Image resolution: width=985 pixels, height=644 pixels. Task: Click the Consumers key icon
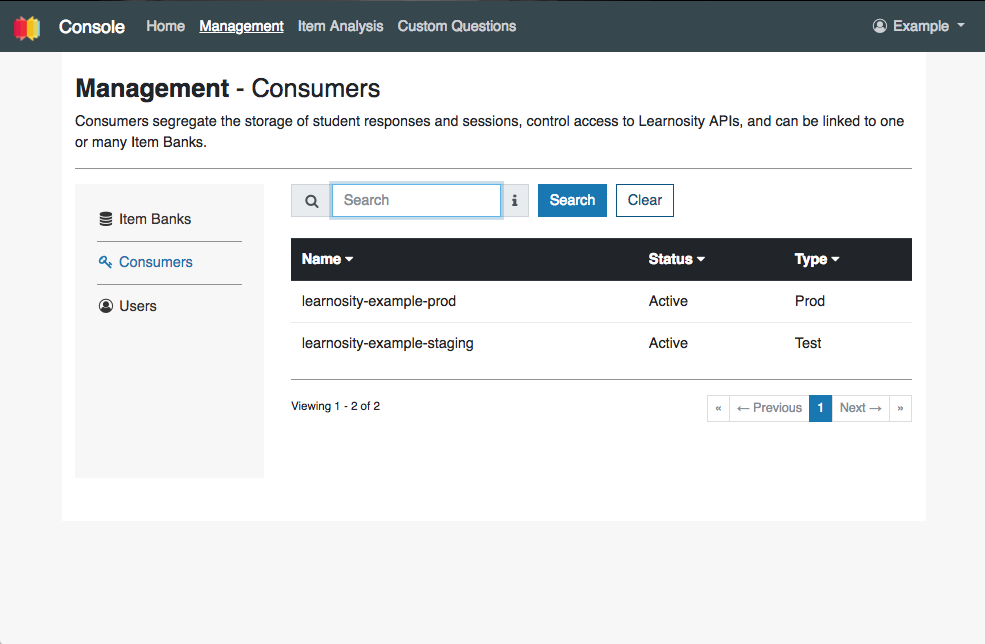pos(106,261)
